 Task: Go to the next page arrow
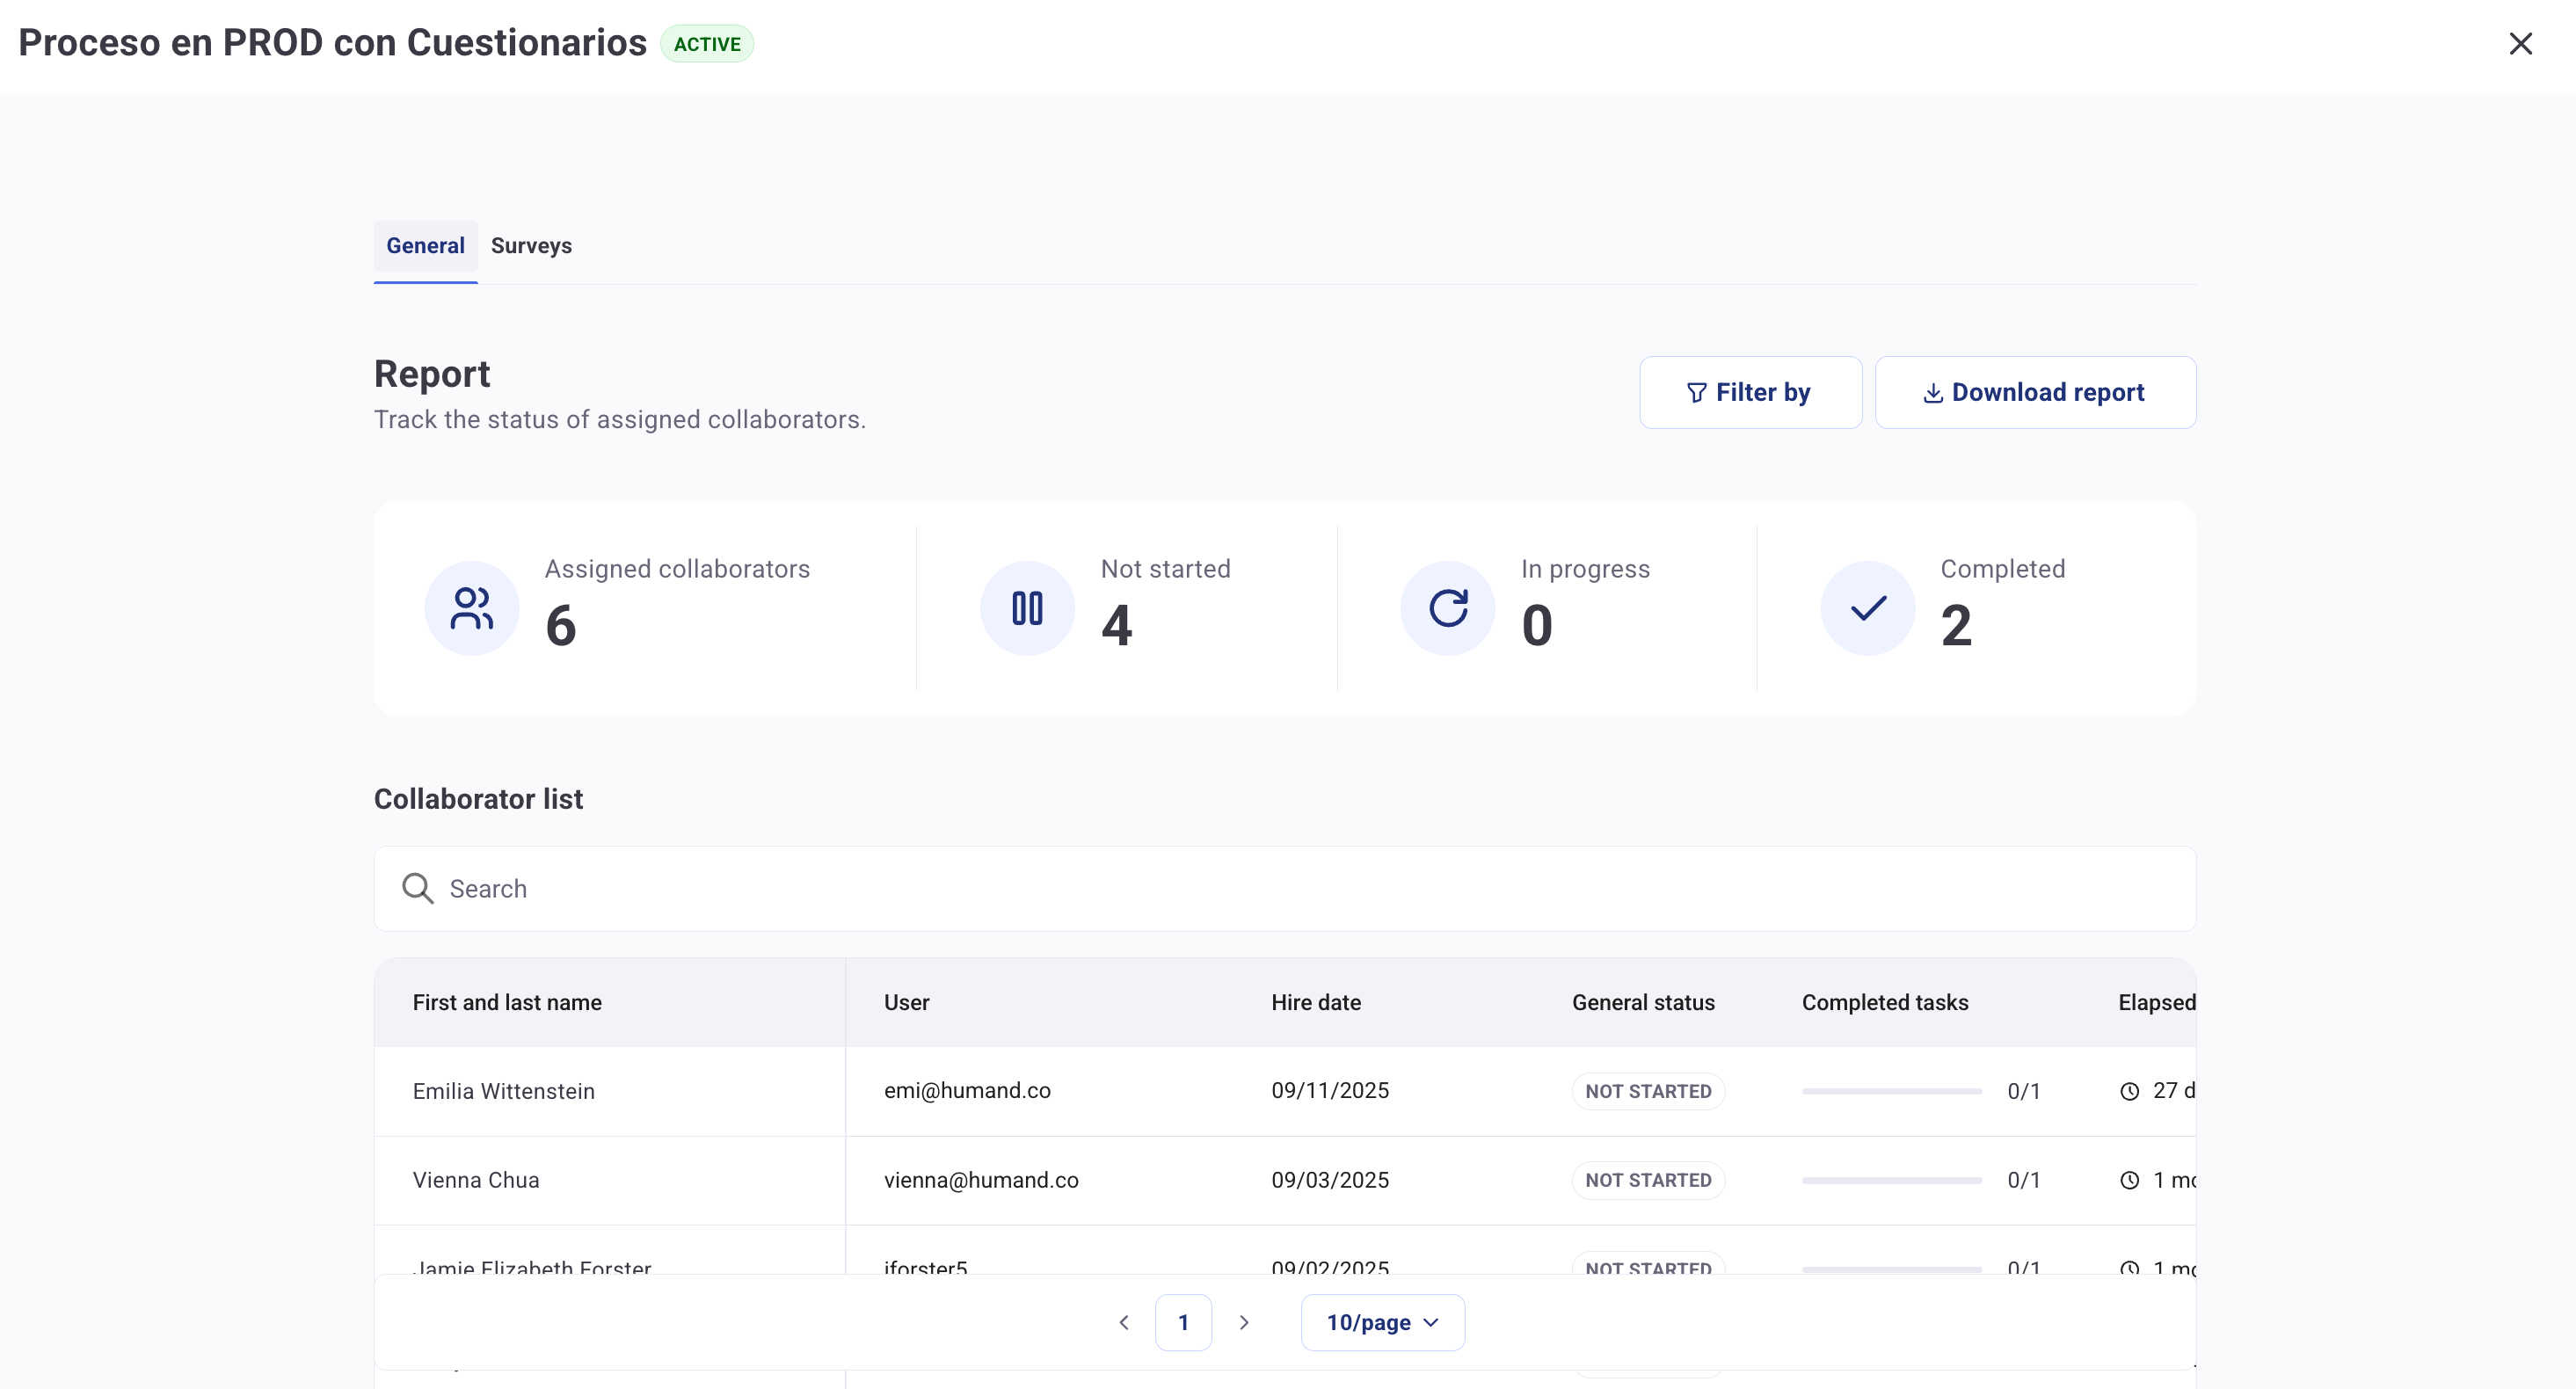coord(1244,1322)
